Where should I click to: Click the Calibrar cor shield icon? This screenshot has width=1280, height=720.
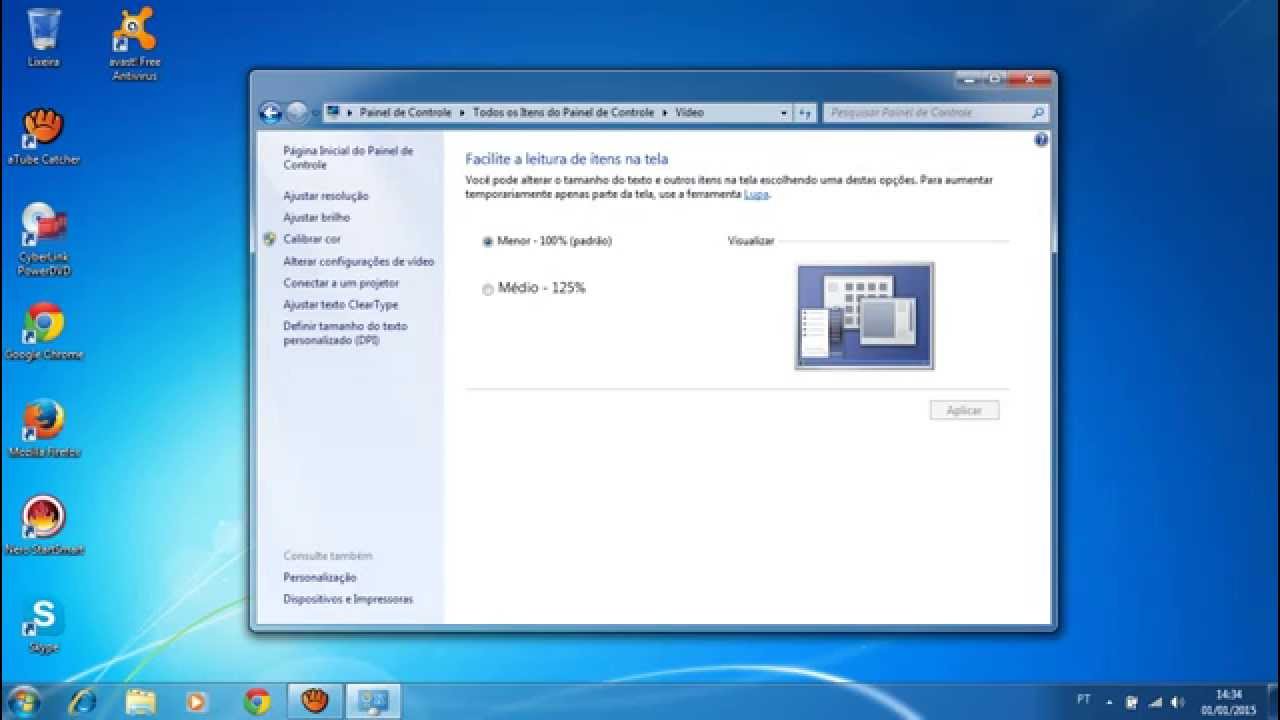pyautogui.click(x=270, y=239)
